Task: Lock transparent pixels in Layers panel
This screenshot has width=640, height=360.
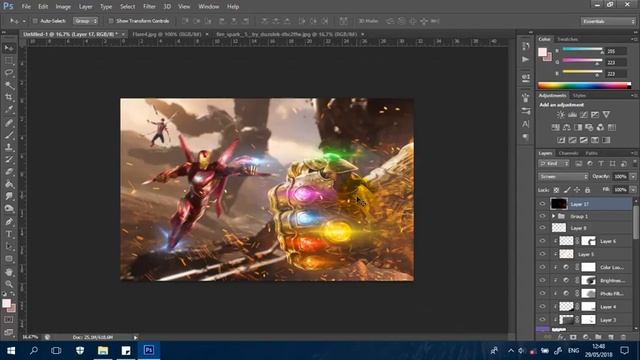Action: click(x=556, y=190)
